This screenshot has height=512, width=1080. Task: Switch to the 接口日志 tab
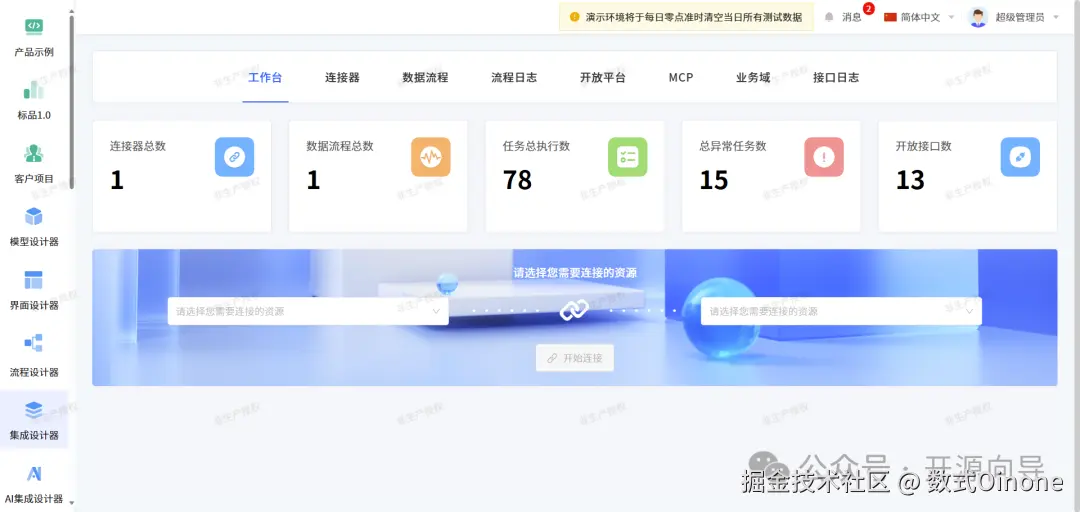click(835, 78)
